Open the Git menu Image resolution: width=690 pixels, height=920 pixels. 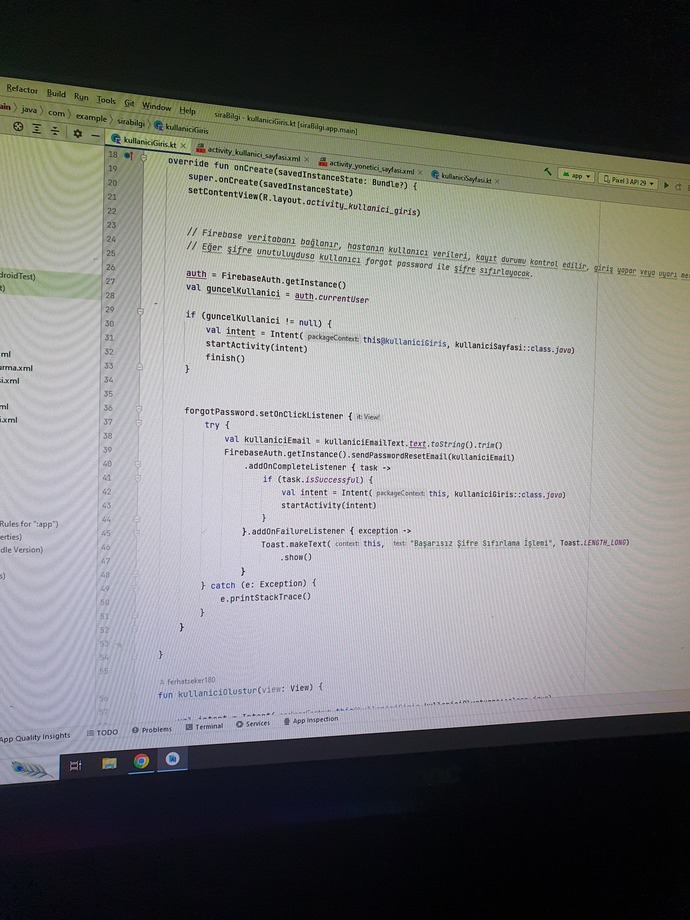[x=129, y=103]
